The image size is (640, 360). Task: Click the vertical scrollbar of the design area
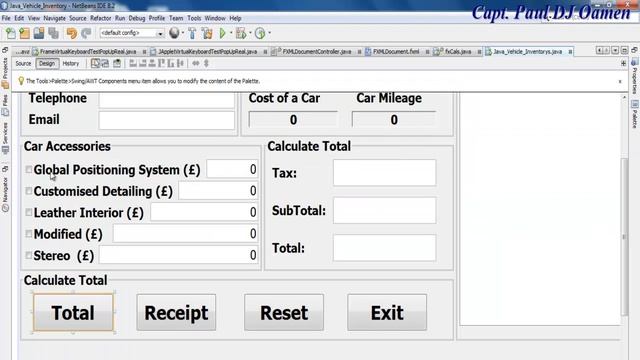(624, 237)
